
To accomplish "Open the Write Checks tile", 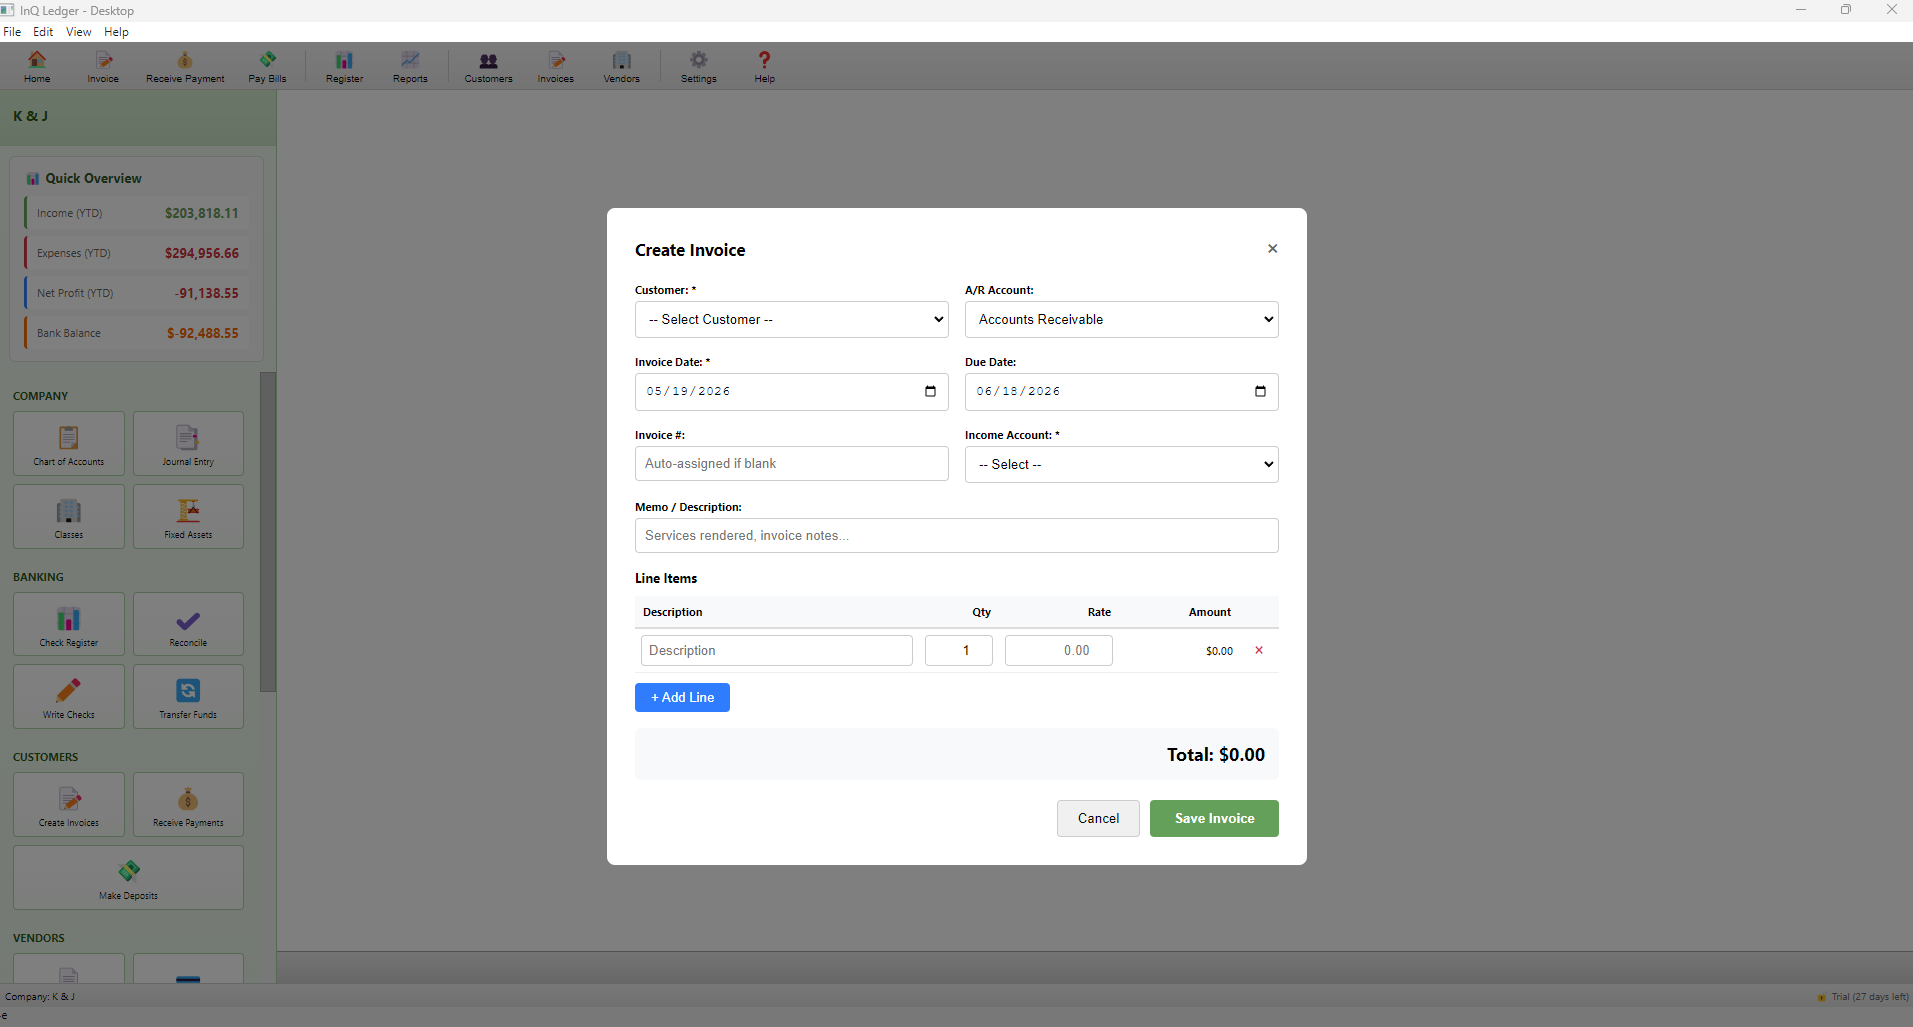I will [x=69, y=696].
